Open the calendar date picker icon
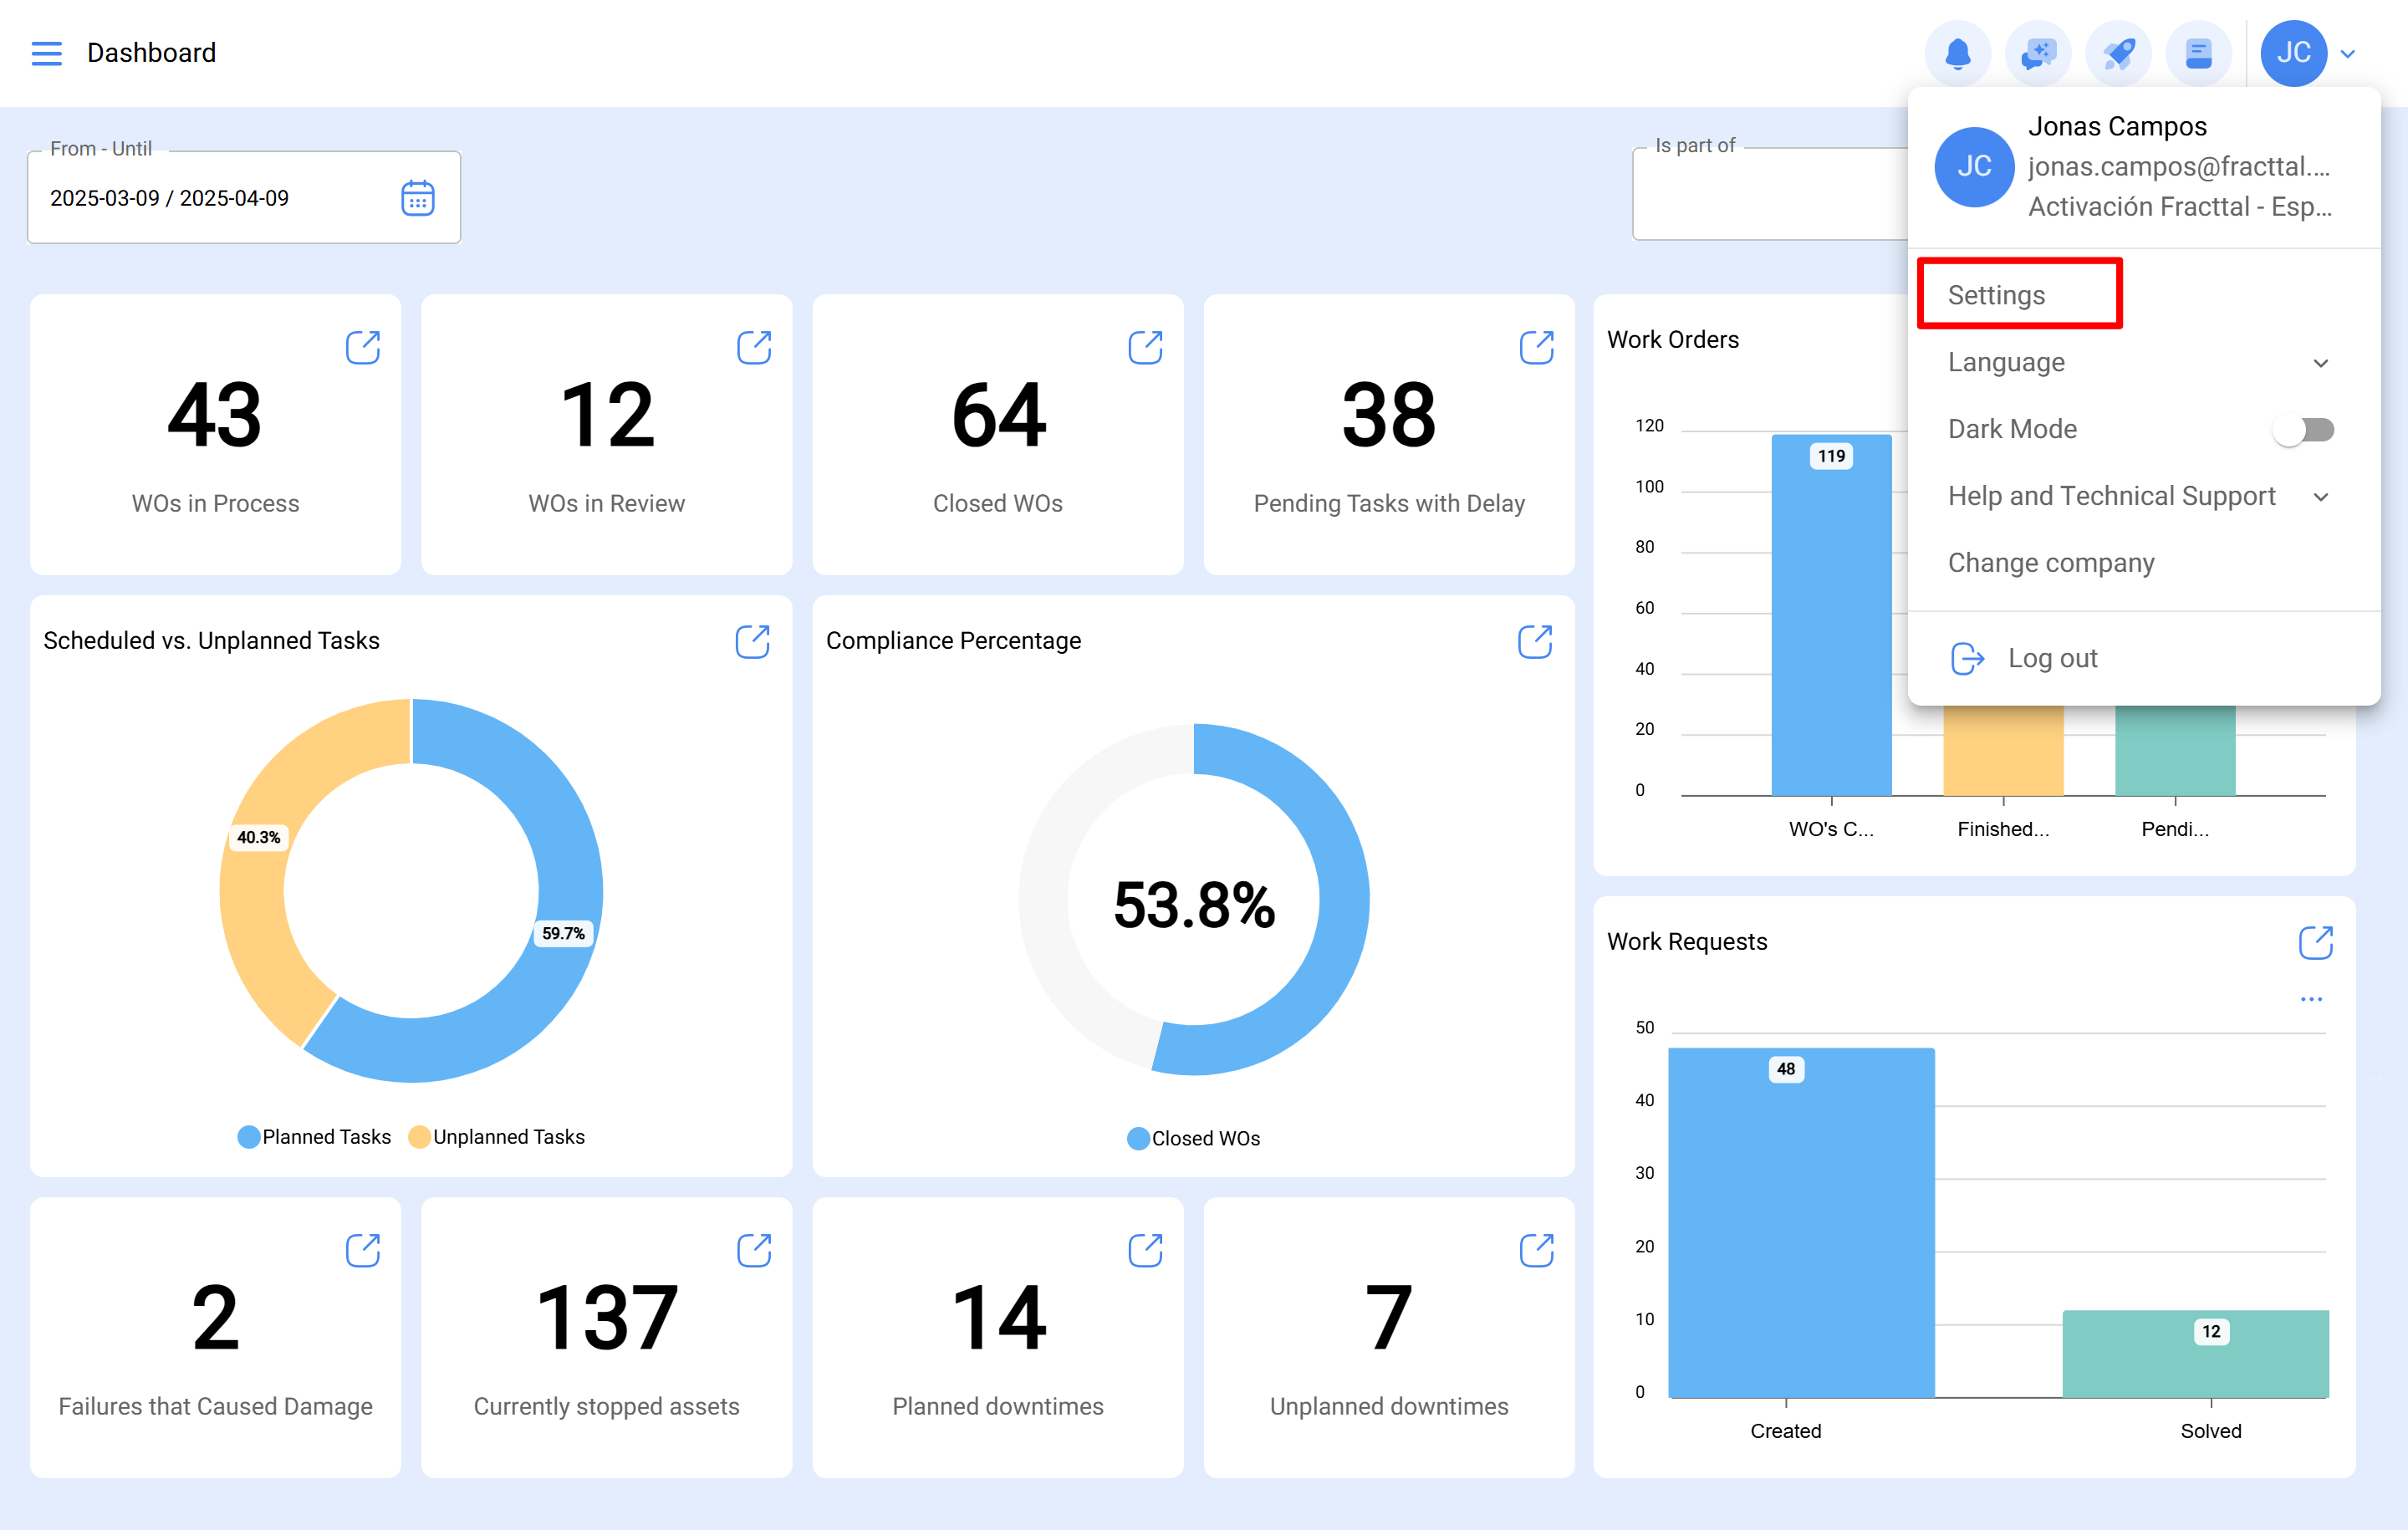 [419, 198]
